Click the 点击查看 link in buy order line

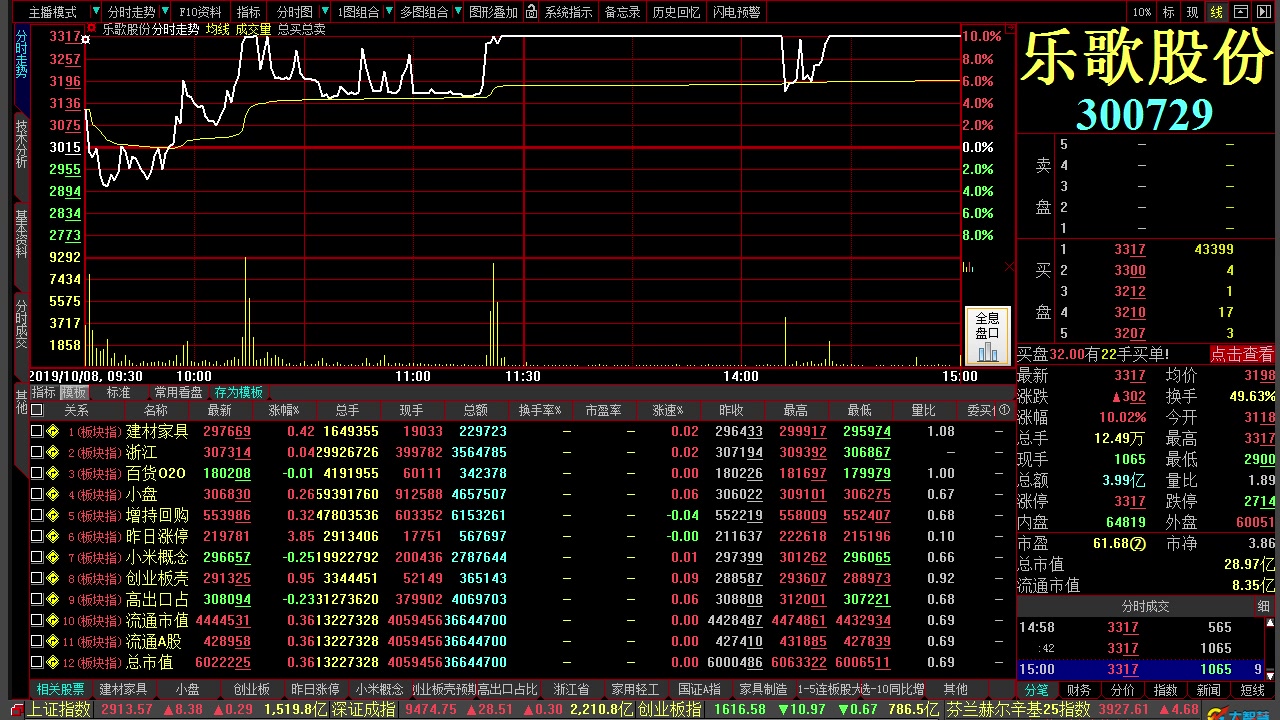tap(1242, 354)
